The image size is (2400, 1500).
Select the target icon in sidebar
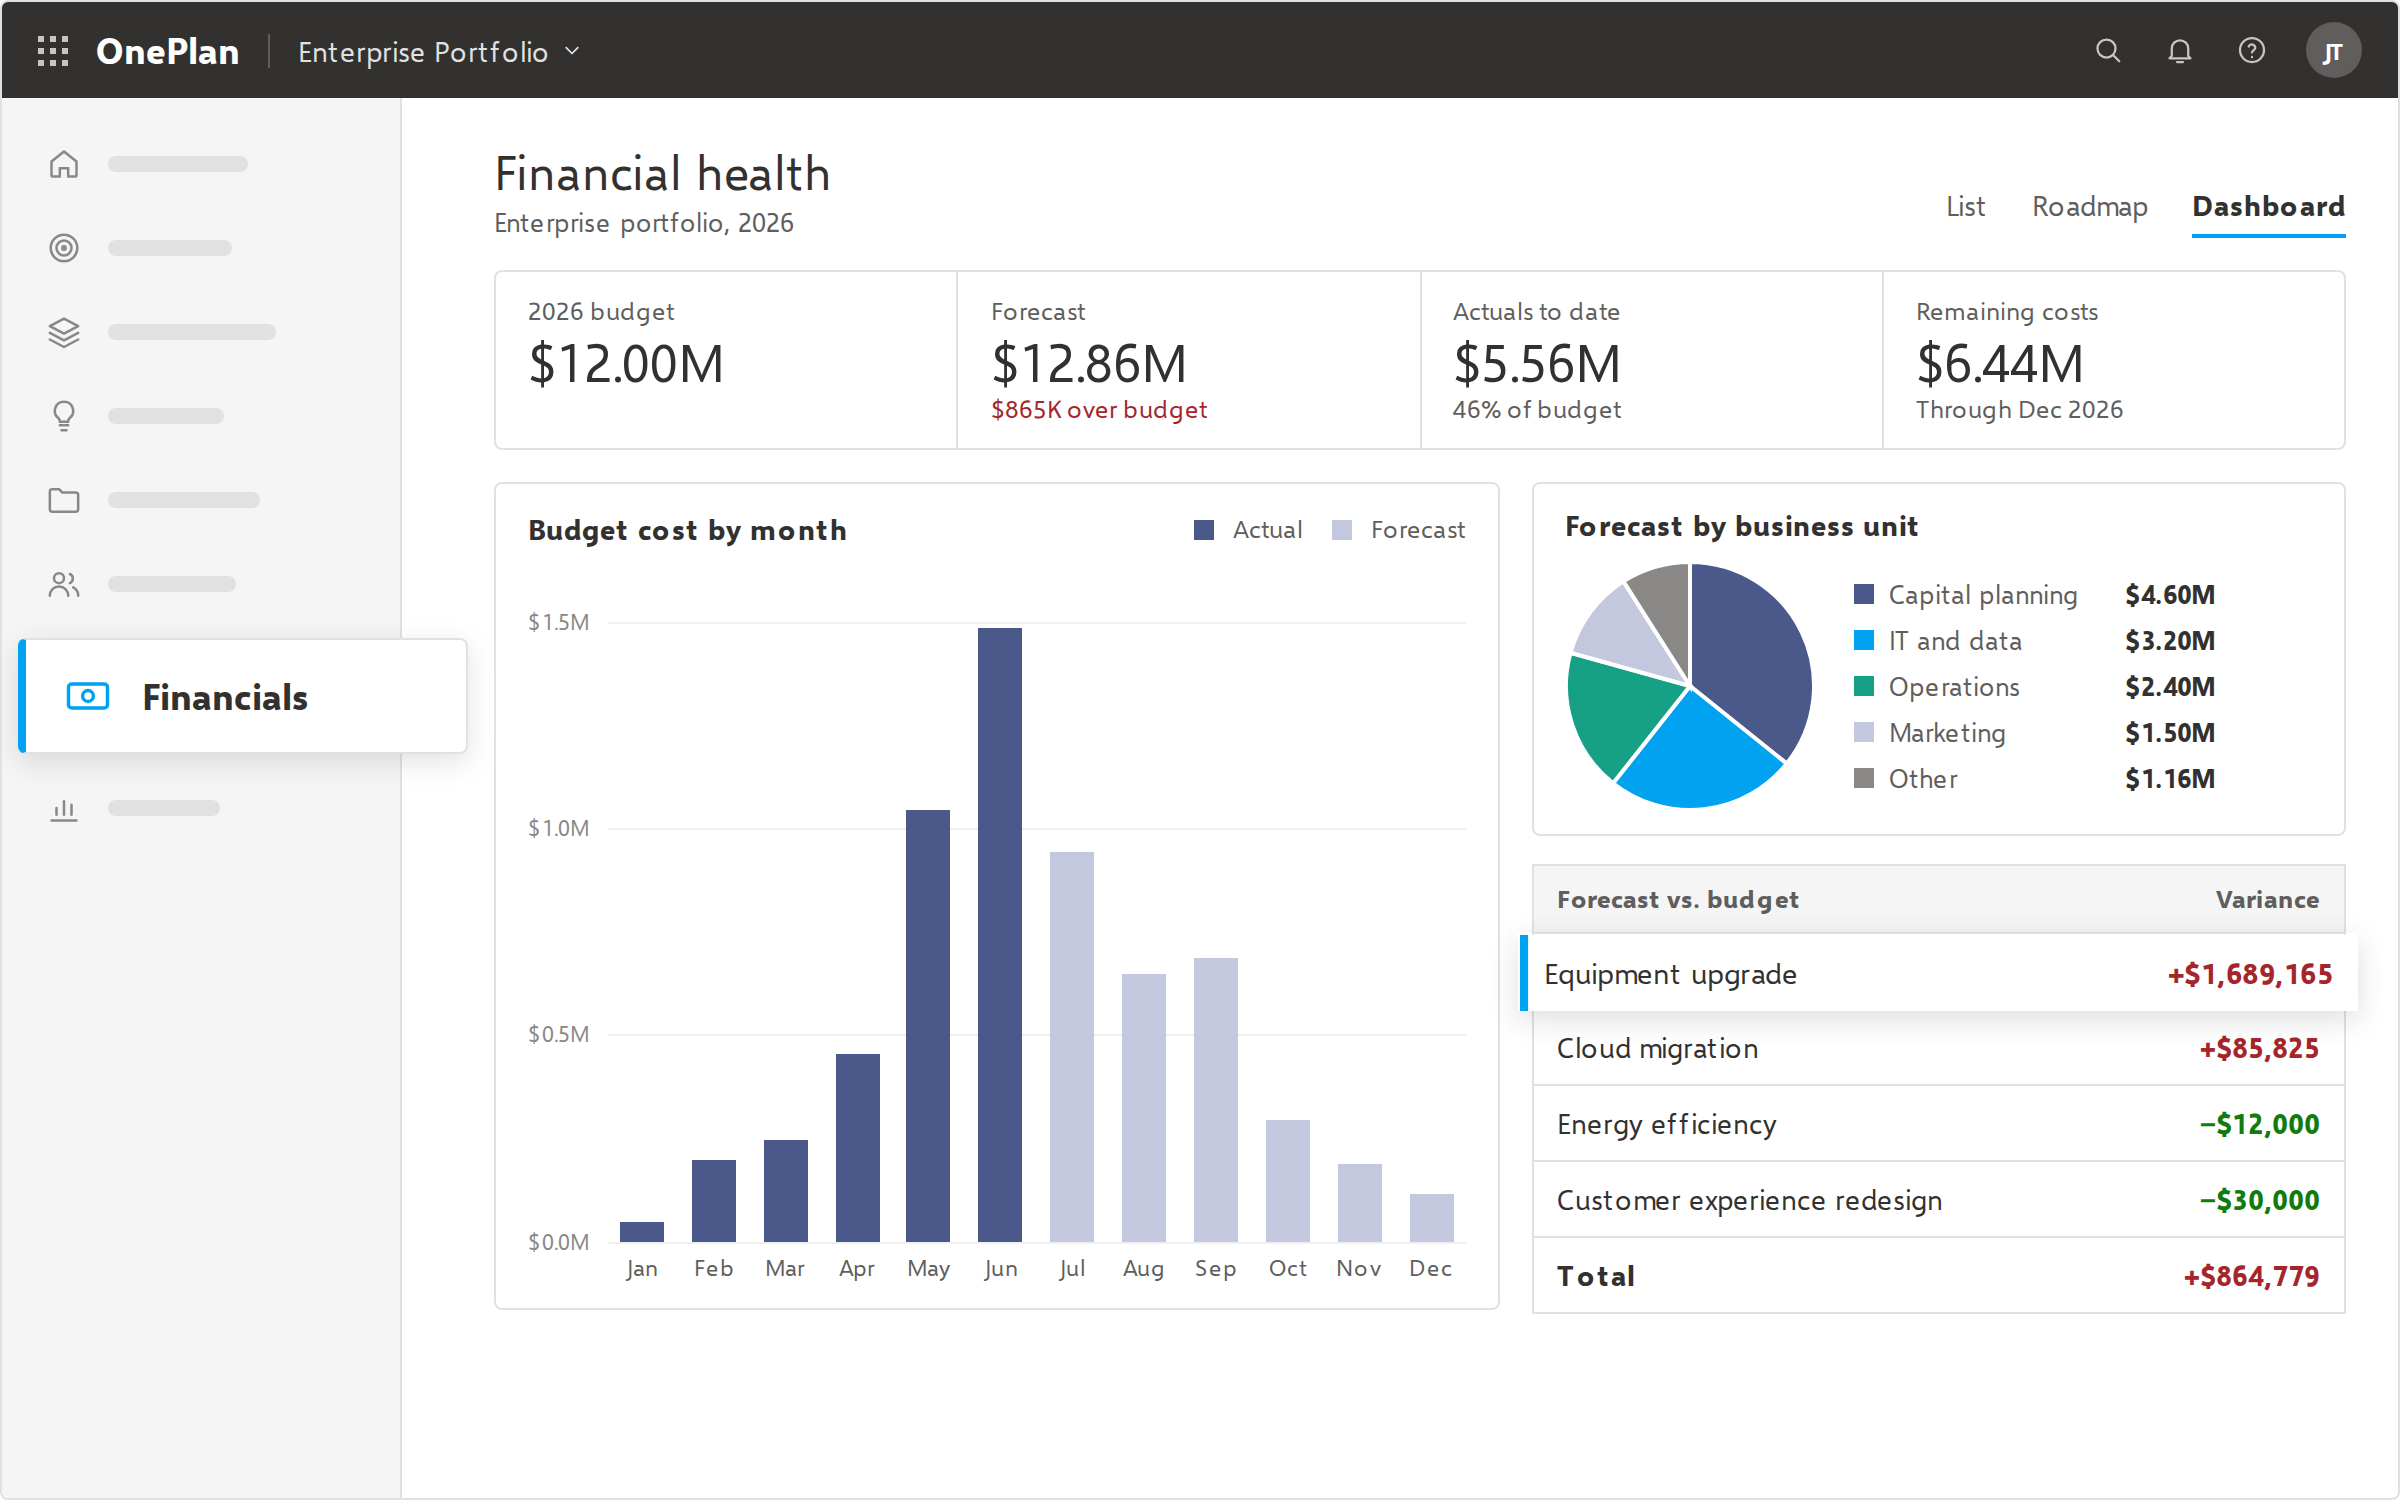[64, 248]
